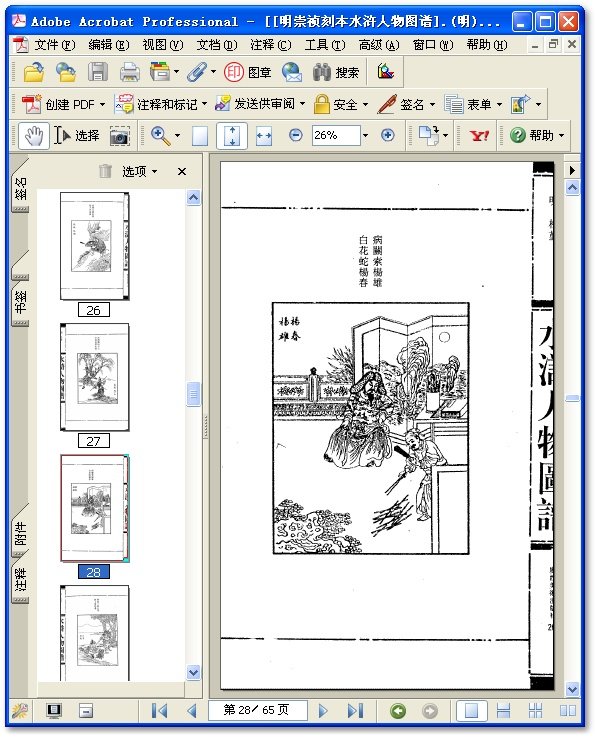Switch to the 注释 side panel tab

20,579
